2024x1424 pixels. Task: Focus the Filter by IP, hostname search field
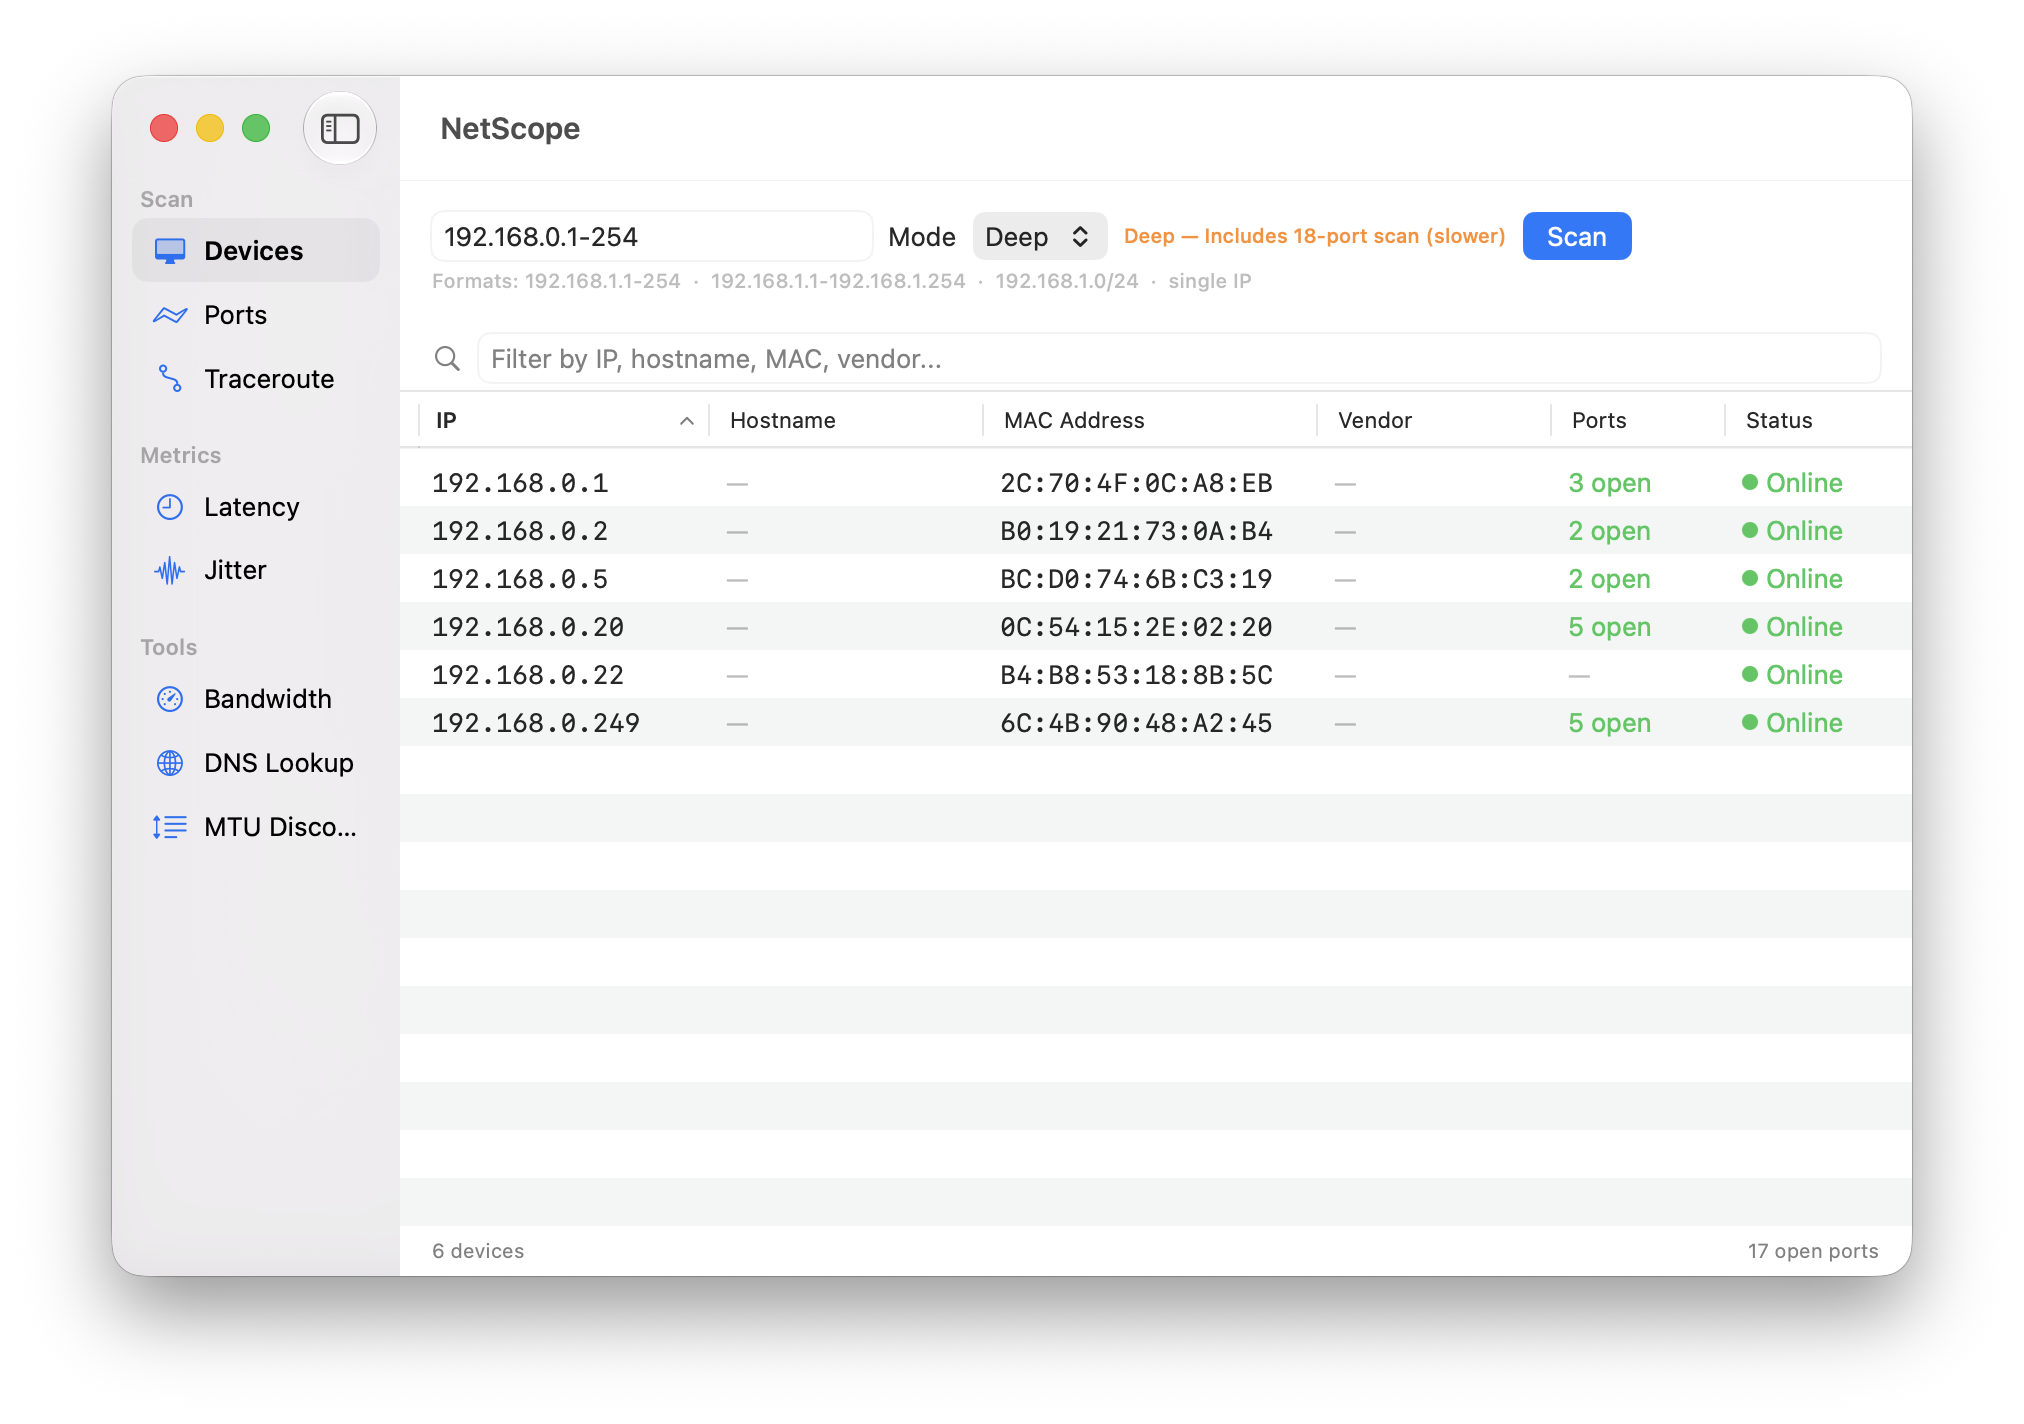tap(1179, 358)
